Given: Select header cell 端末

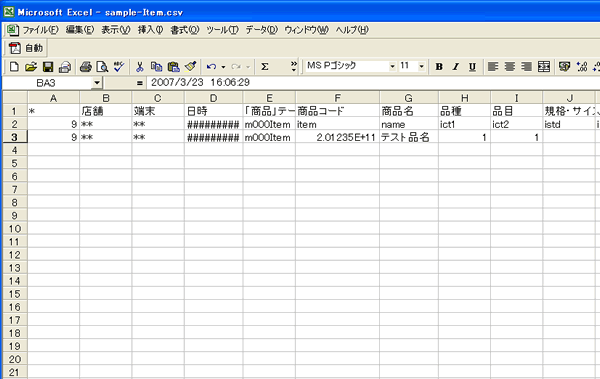Looking at the screenshot, I should point(158,111).
